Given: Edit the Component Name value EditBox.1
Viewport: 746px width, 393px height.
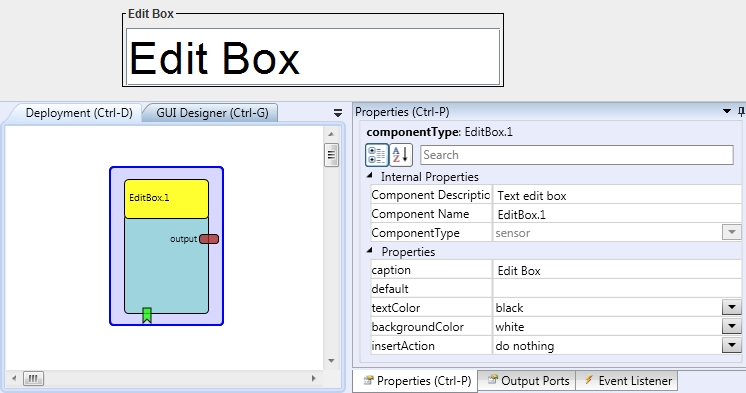Looking at the screenshot, I should click(617, 215).
